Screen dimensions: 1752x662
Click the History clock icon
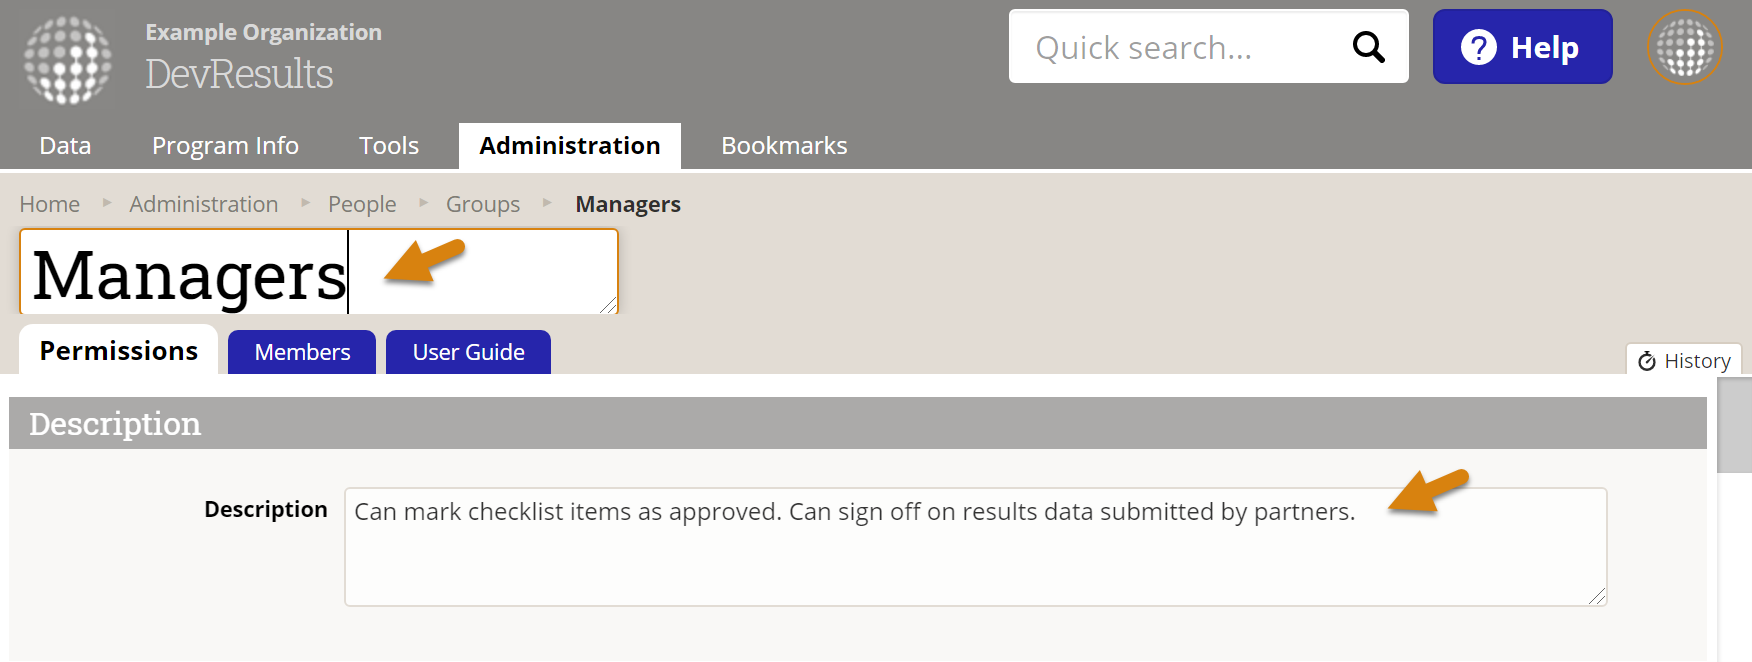click(x=1647, y=361)
